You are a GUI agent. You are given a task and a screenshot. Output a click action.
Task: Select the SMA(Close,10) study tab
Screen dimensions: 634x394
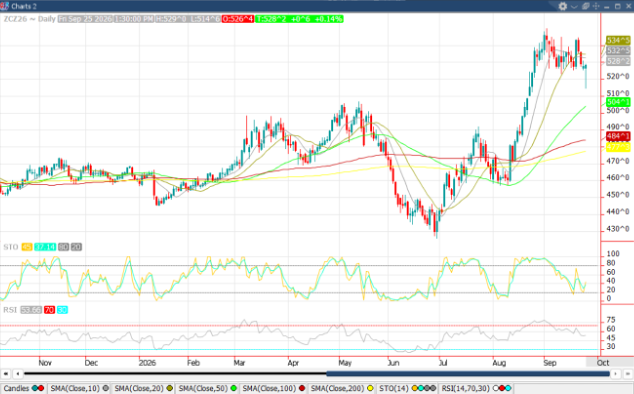[79, 388]
